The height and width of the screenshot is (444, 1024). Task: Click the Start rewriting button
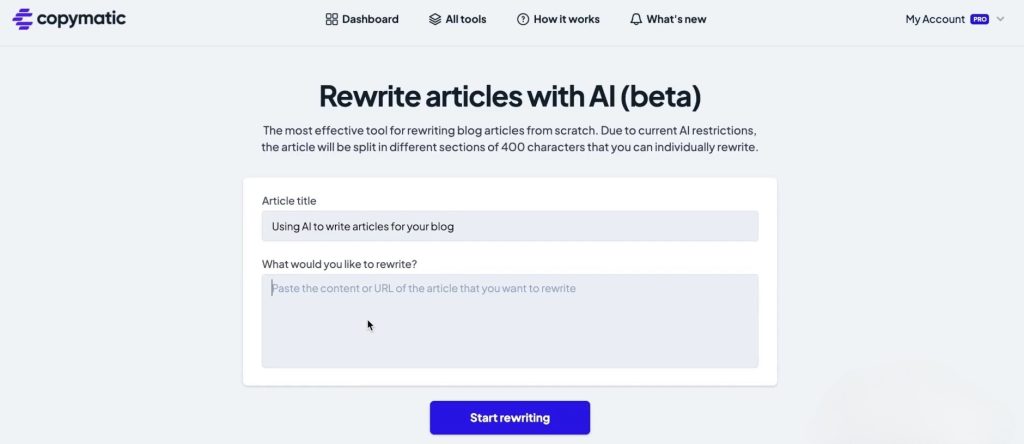pos(510,418)
